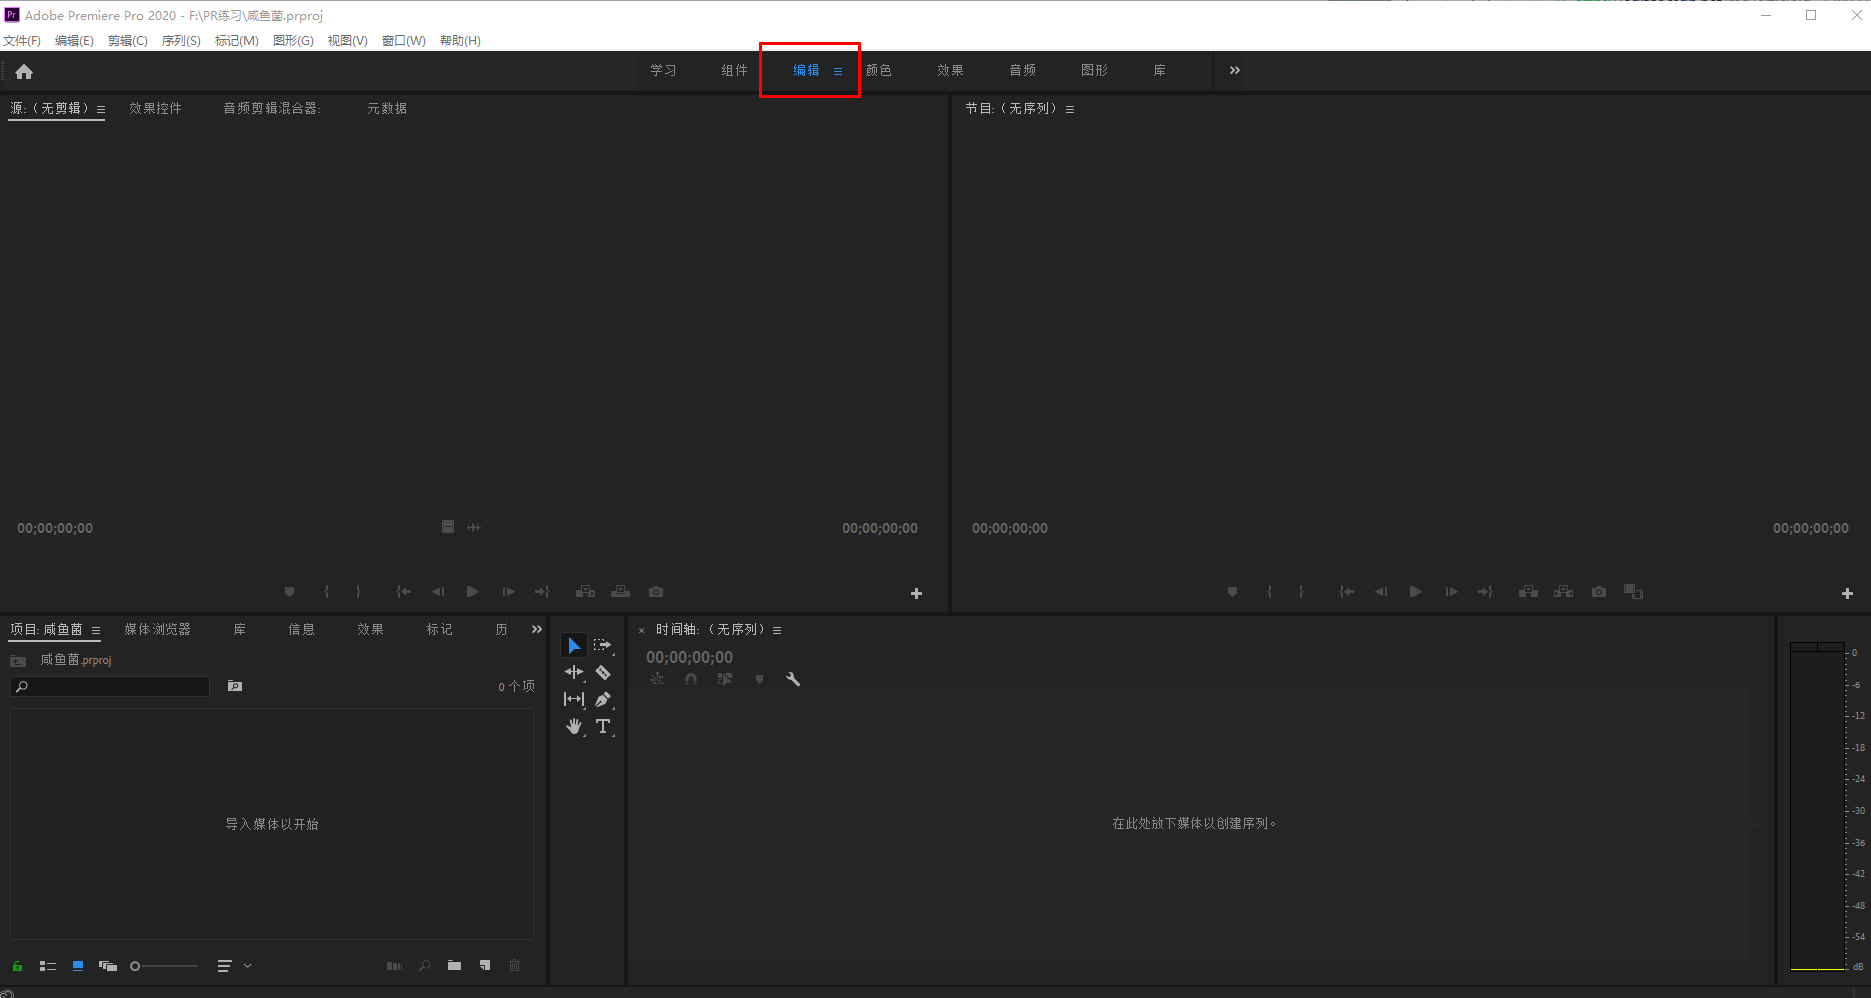Select the Selection (arrow) tool

pyautogui.click(x=574, y=646)
